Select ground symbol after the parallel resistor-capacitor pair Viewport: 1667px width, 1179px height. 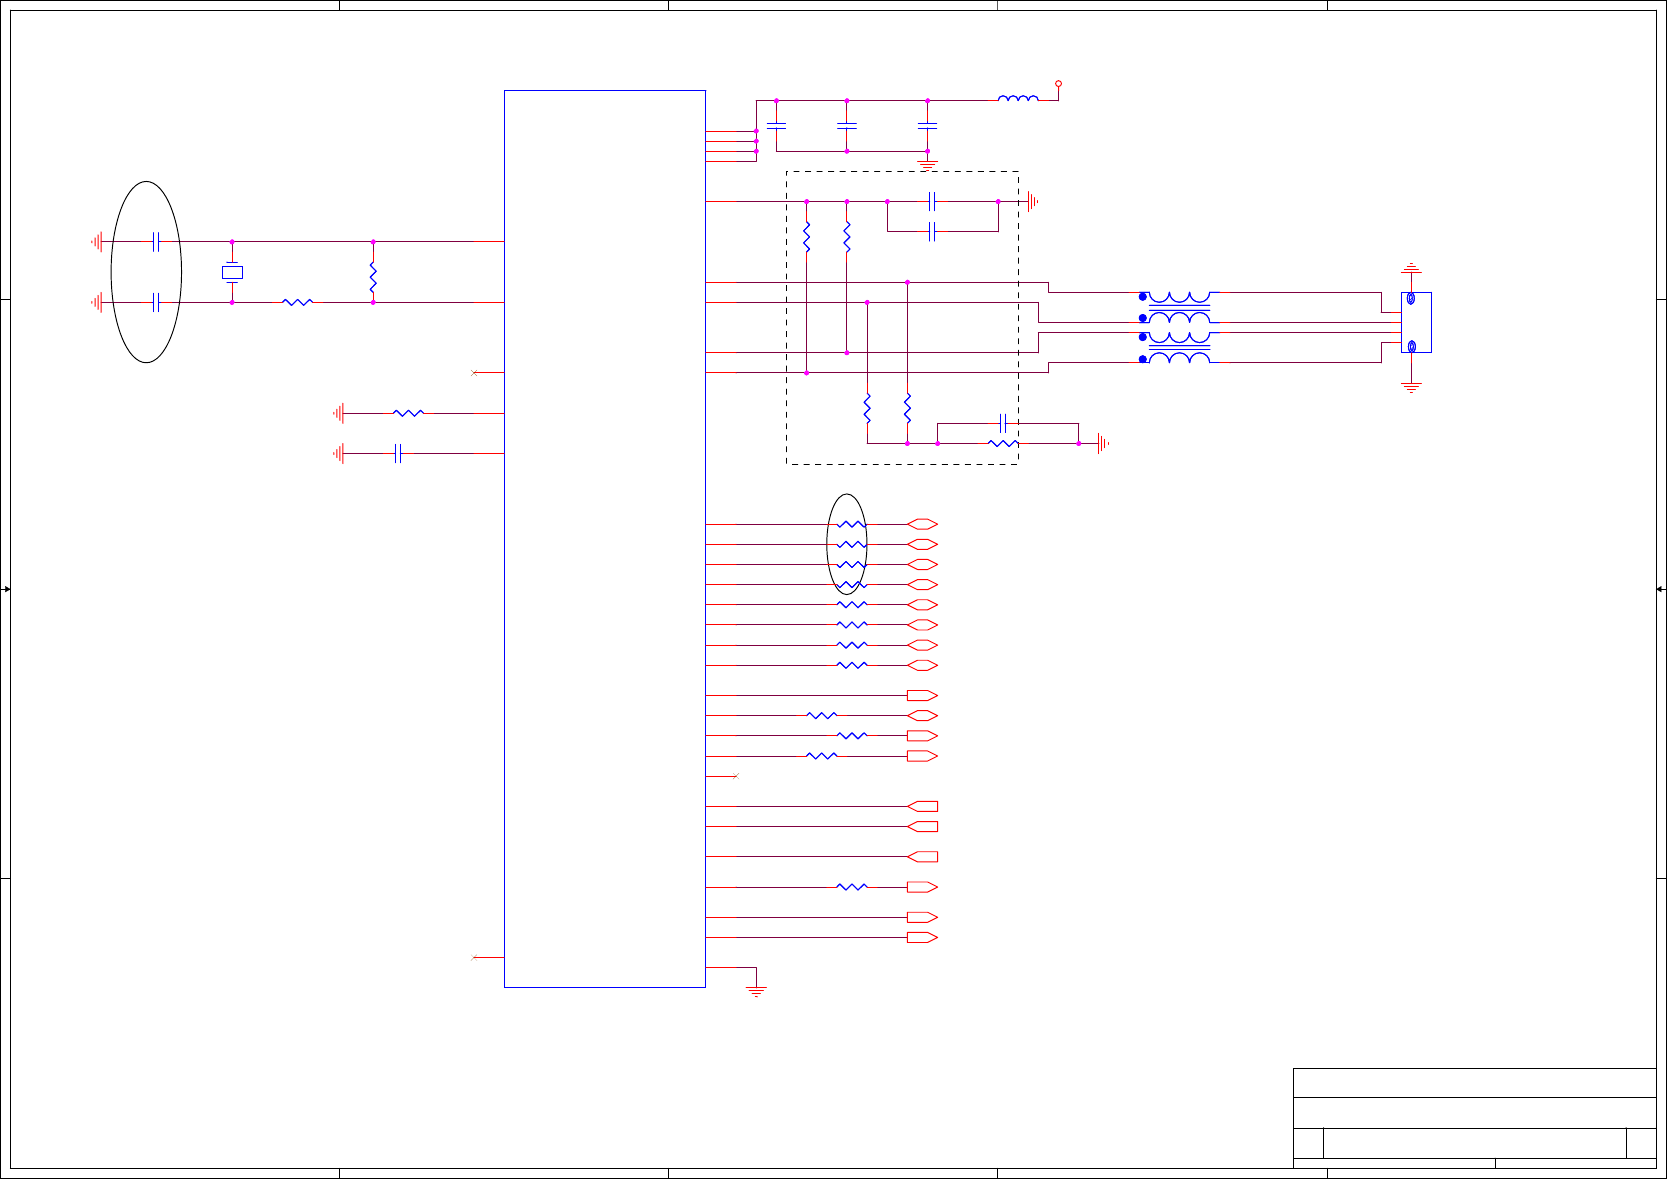[1103, 443]
